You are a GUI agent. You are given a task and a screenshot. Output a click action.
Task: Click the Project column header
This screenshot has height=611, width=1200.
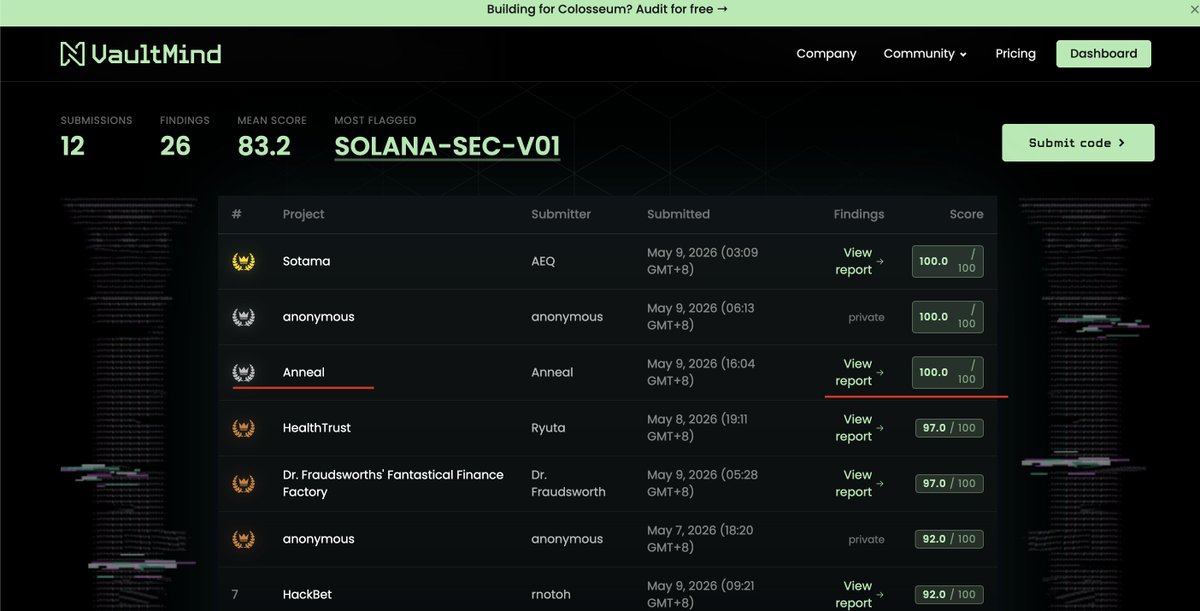pyautogui.click(x=304, y=214)
